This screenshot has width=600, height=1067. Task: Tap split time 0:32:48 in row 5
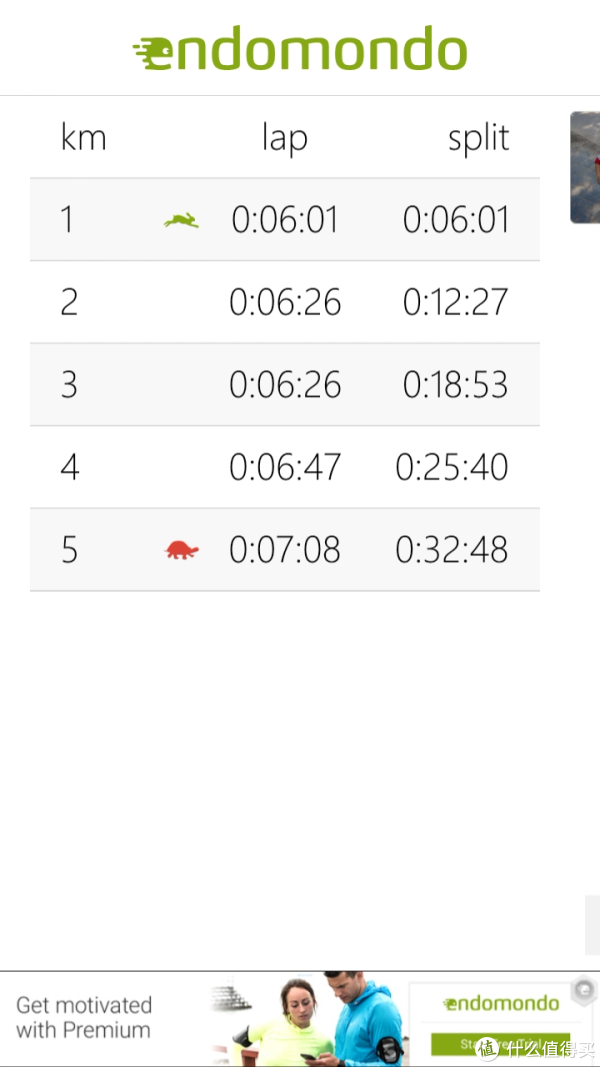click(x=452, y=550)
